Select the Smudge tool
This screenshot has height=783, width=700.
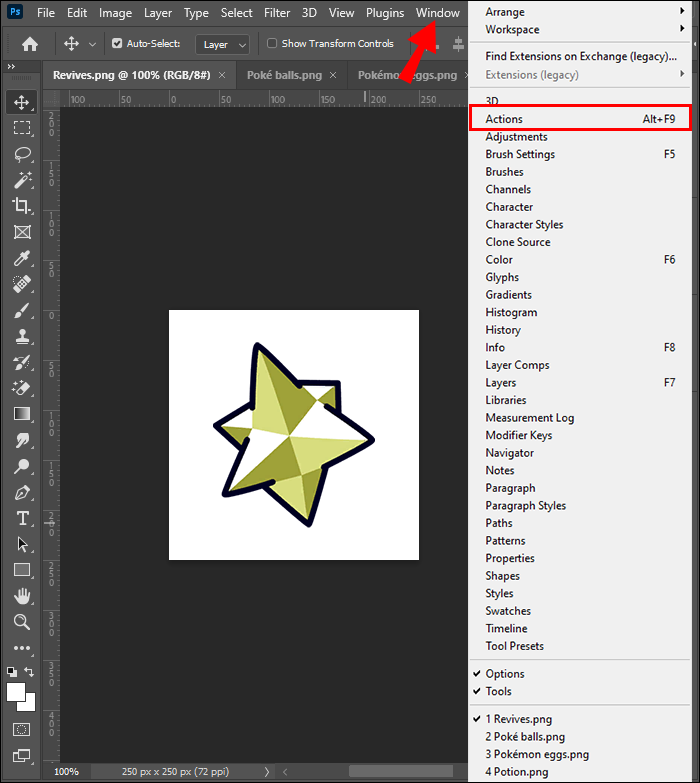tap(21, 440)
